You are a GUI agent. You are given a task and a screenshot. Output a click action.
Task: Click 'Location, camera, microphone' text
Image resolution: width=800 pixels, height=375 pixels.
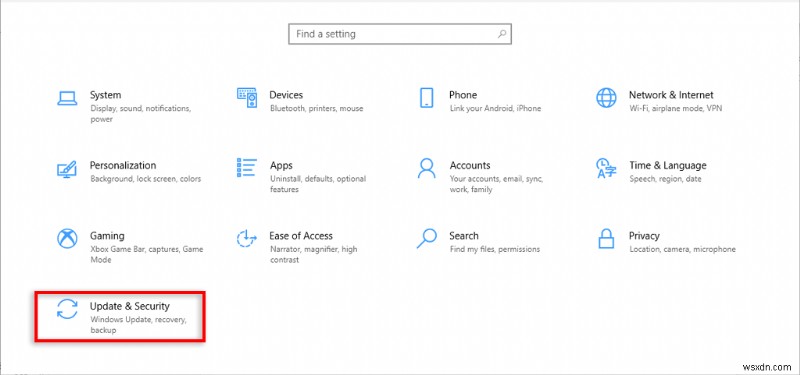click(x=683, y=249)
